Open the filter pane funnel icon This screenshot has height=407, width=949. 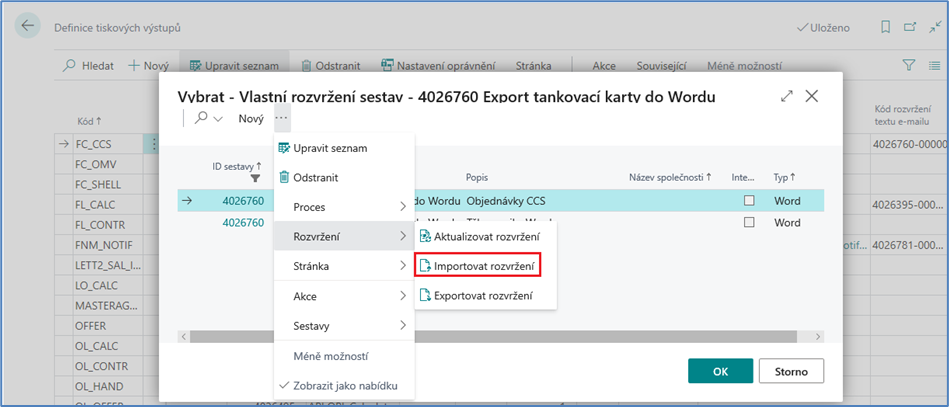click(x=908, y=65)
